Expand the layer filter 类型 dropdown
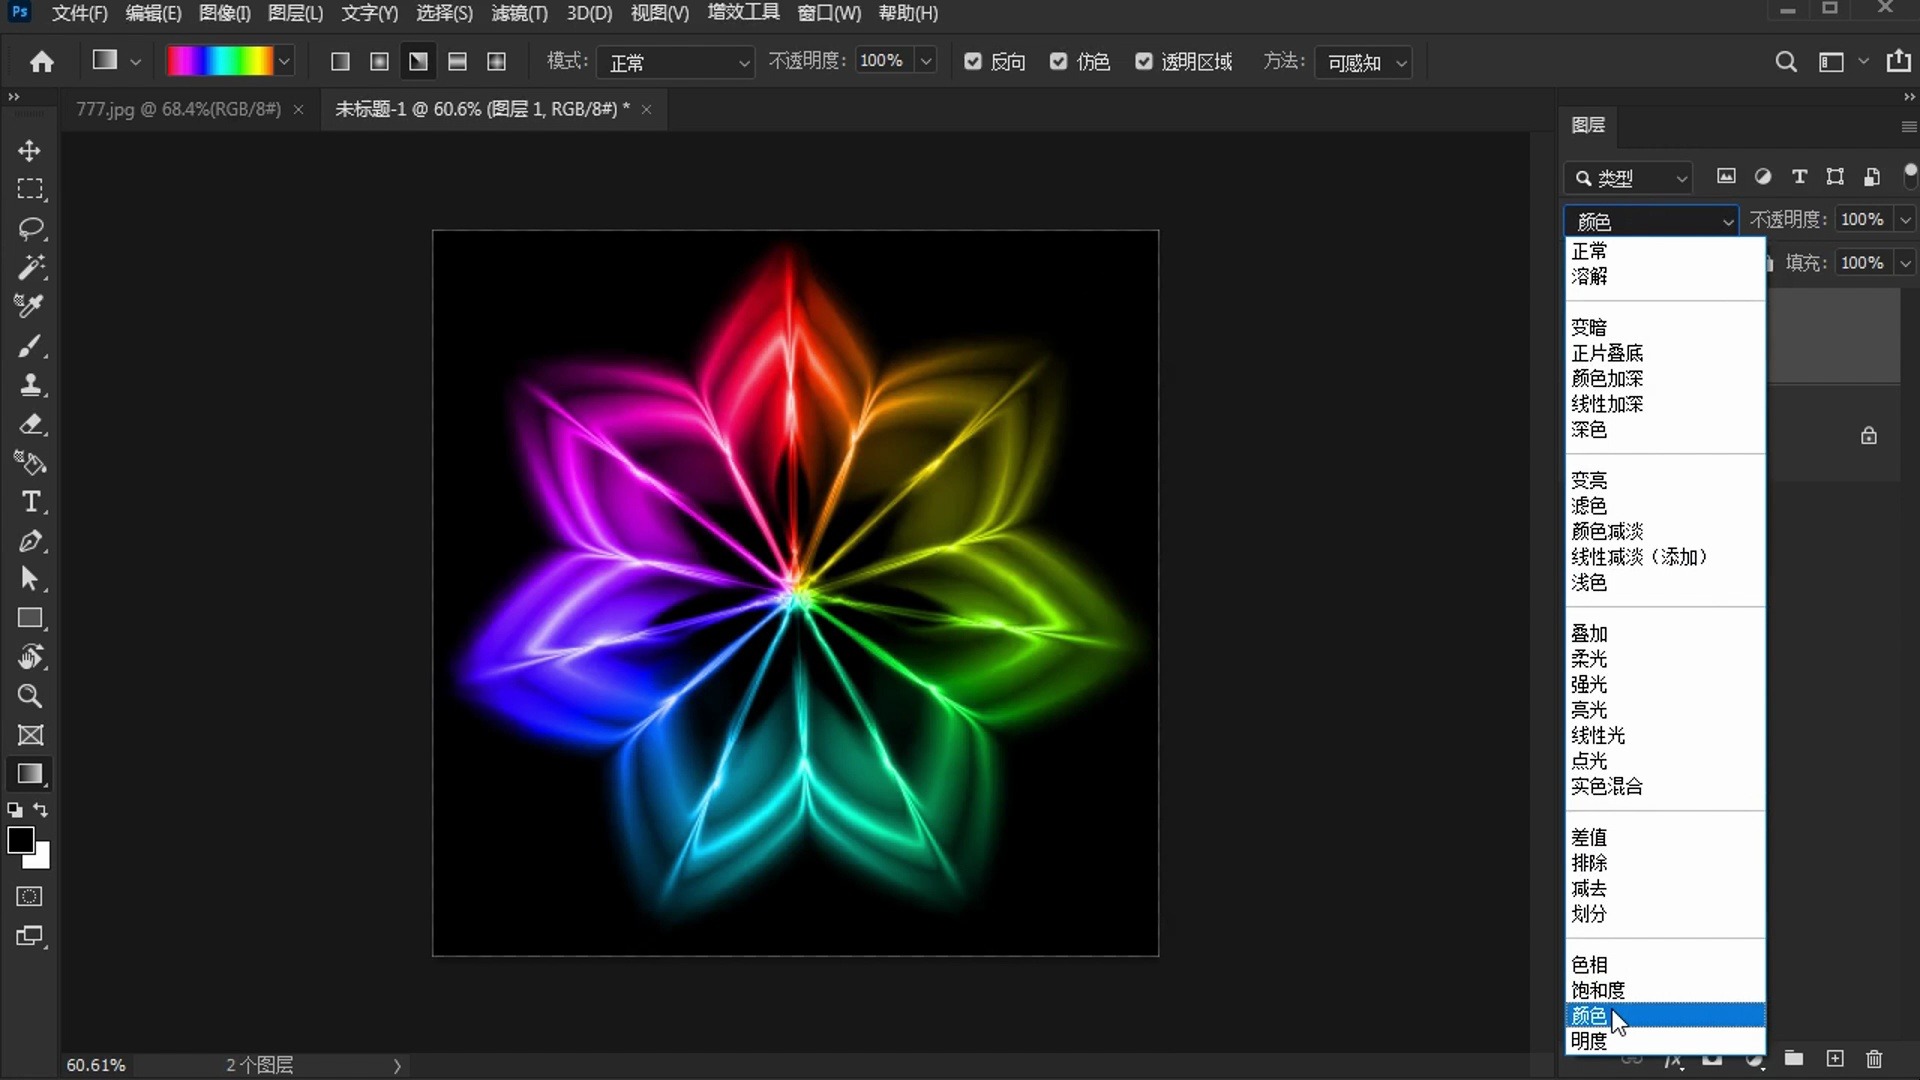This screenshot has width=1920, height=1080. 1628,178
